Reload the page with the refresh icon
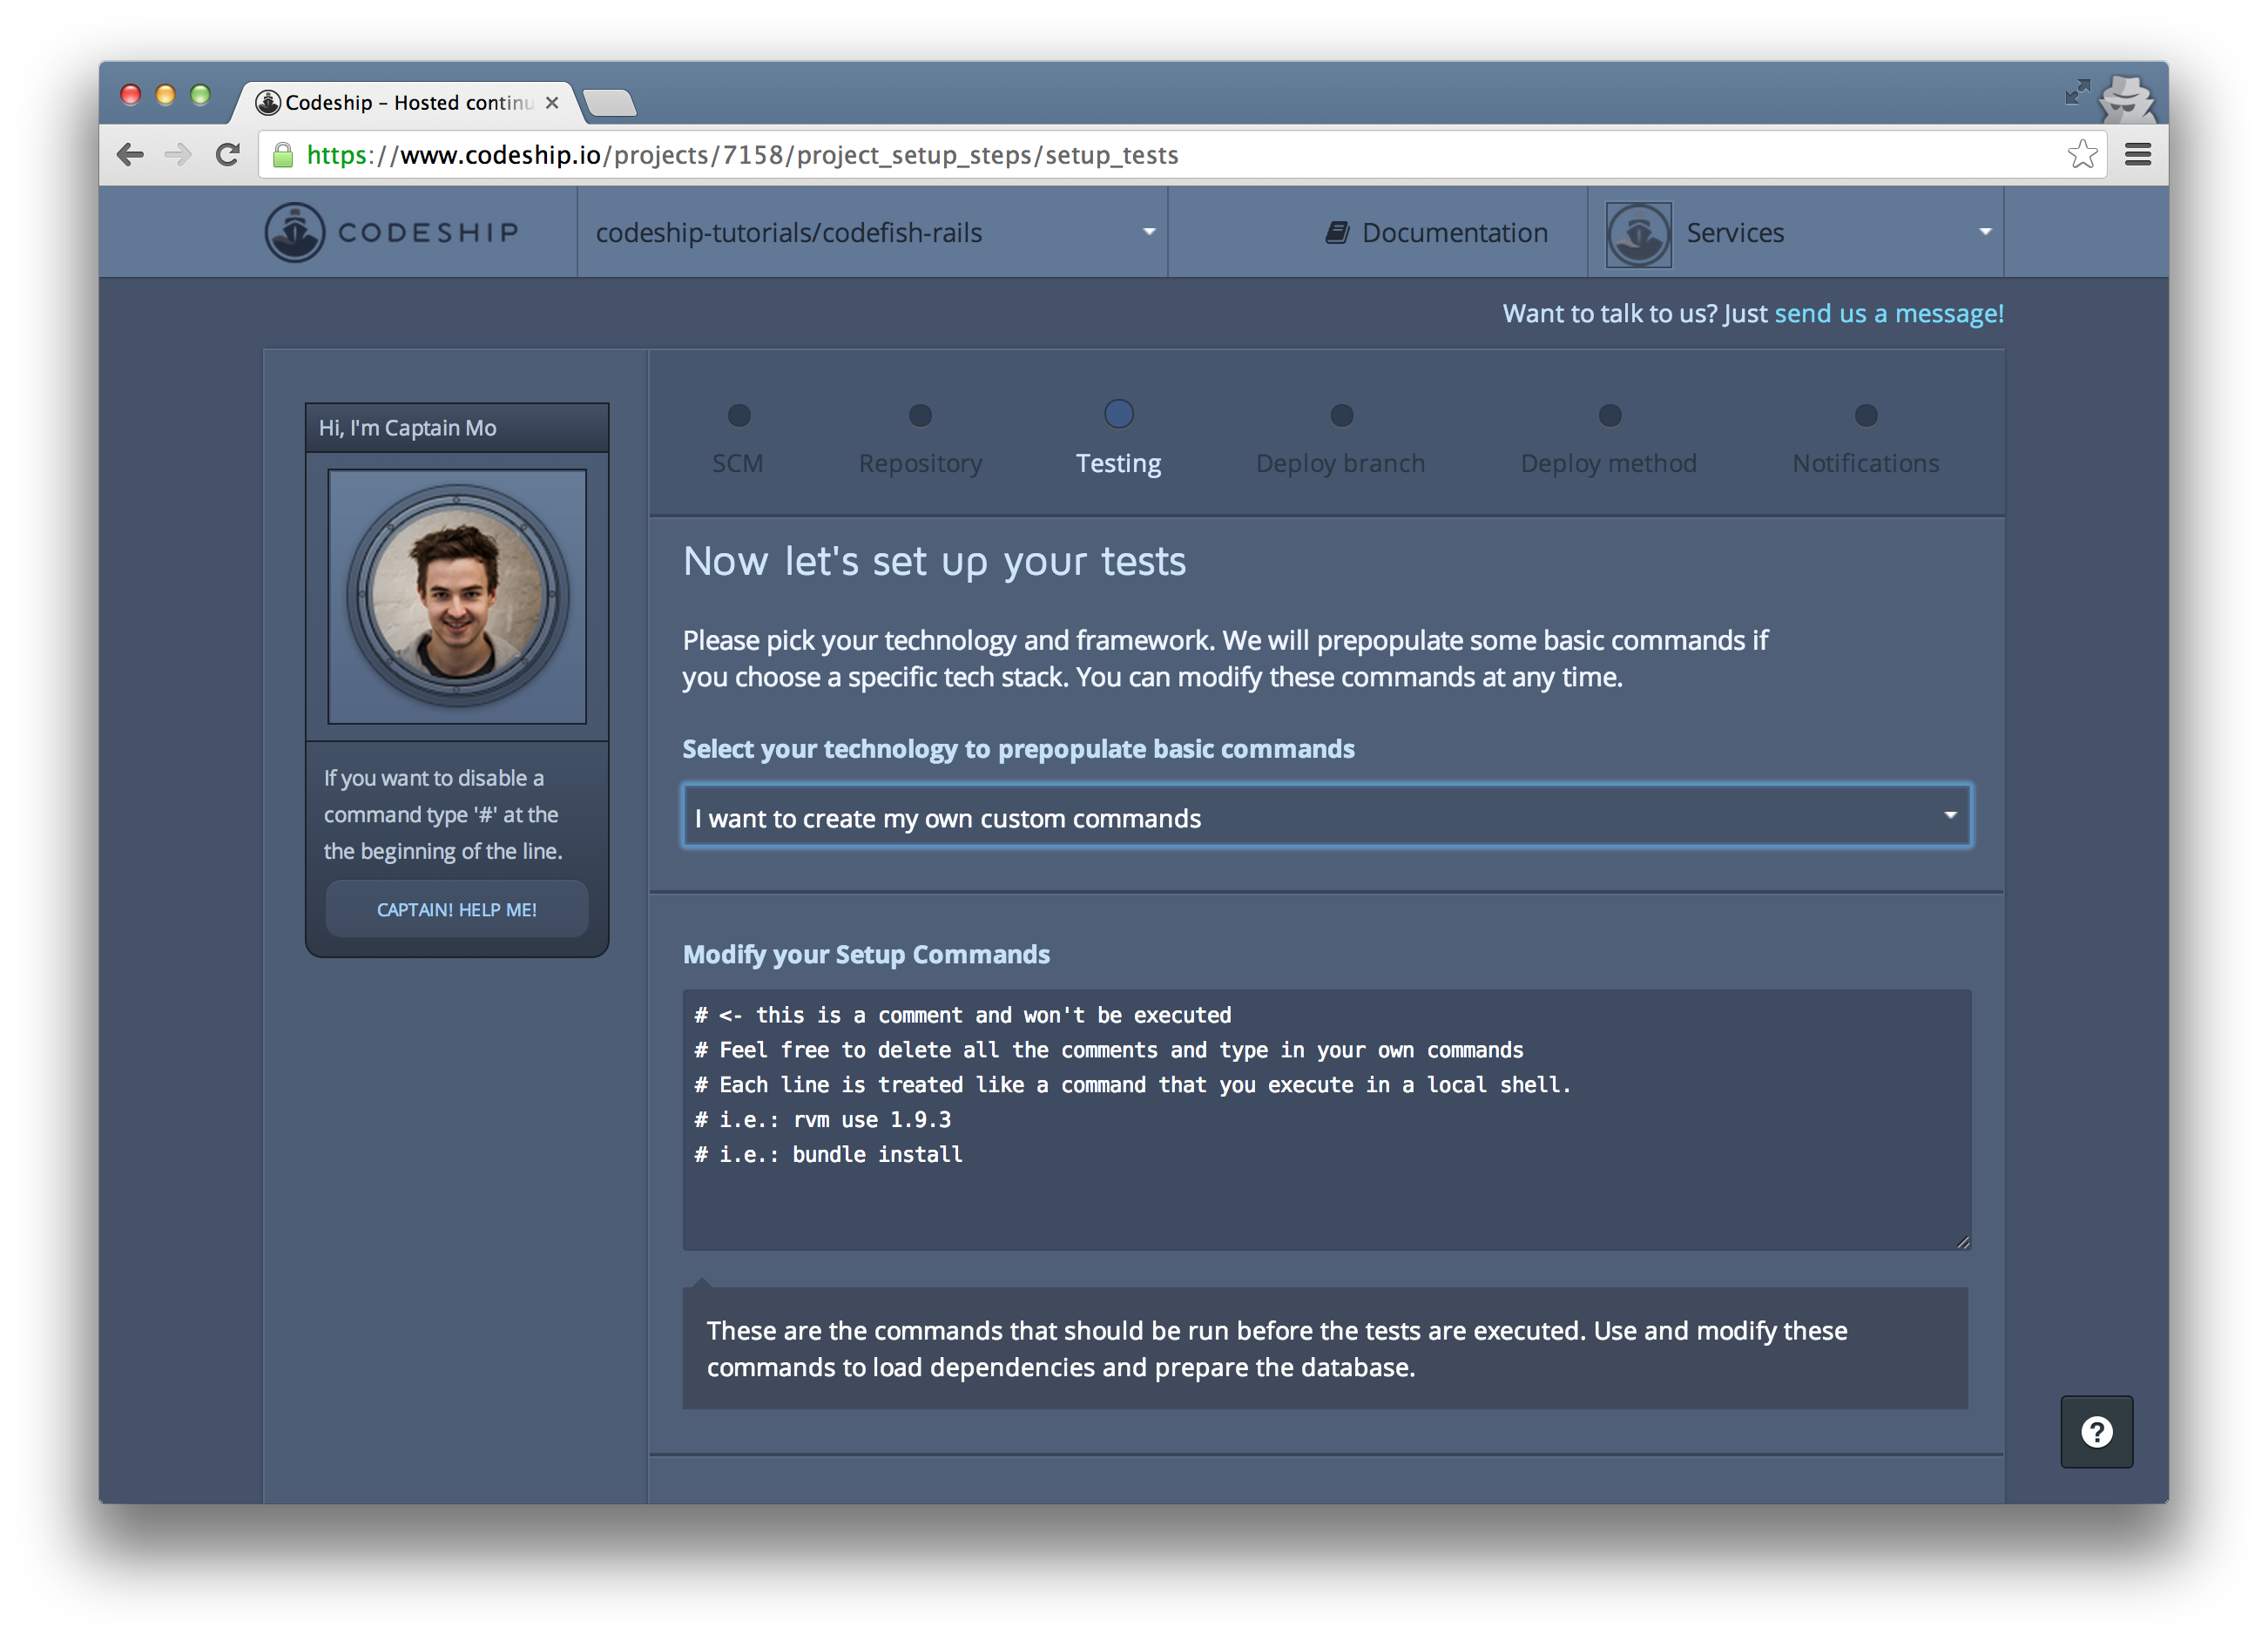Screen dimensions: 2268x1641 pos(228,154)
